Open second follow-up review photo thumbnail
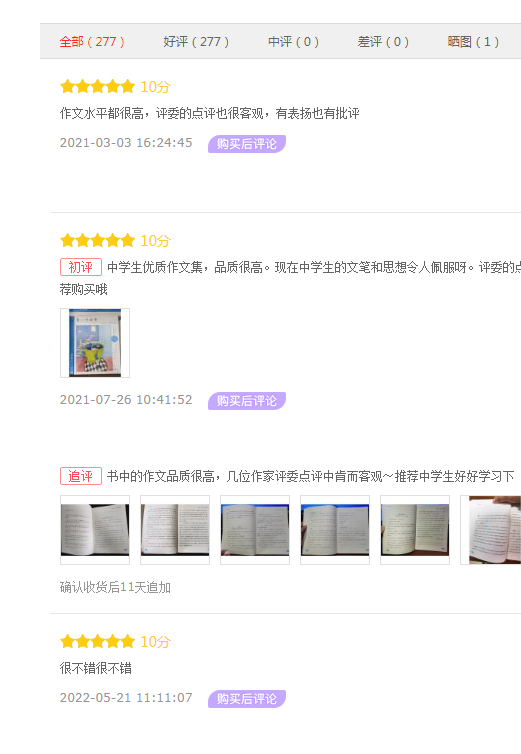Image resolution: width=521 pixels, height=754 pixels. click(175, 530)
